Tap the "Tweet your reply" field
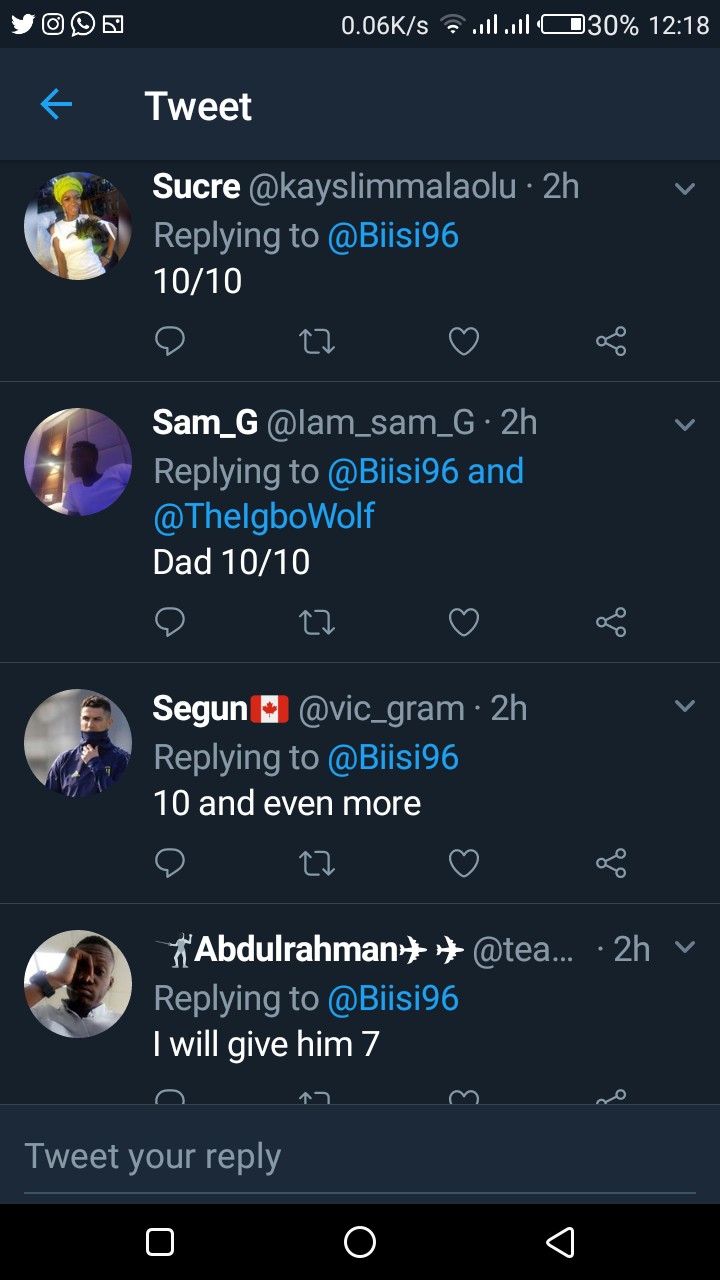 [360, 1157]
